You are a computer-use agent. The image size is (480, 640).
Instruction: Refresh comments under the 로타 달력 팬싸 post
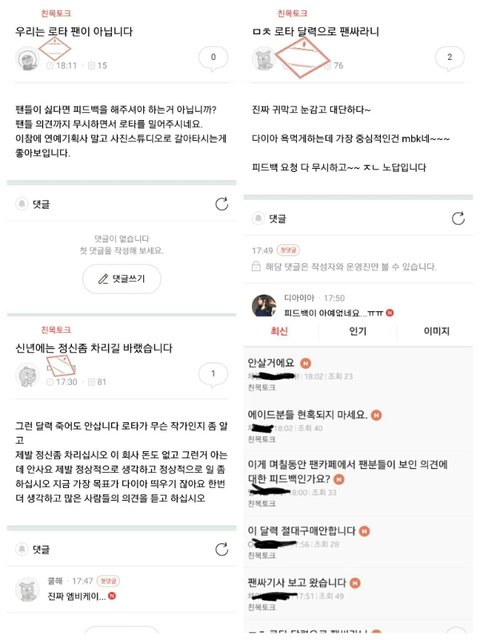pos(458,218)
